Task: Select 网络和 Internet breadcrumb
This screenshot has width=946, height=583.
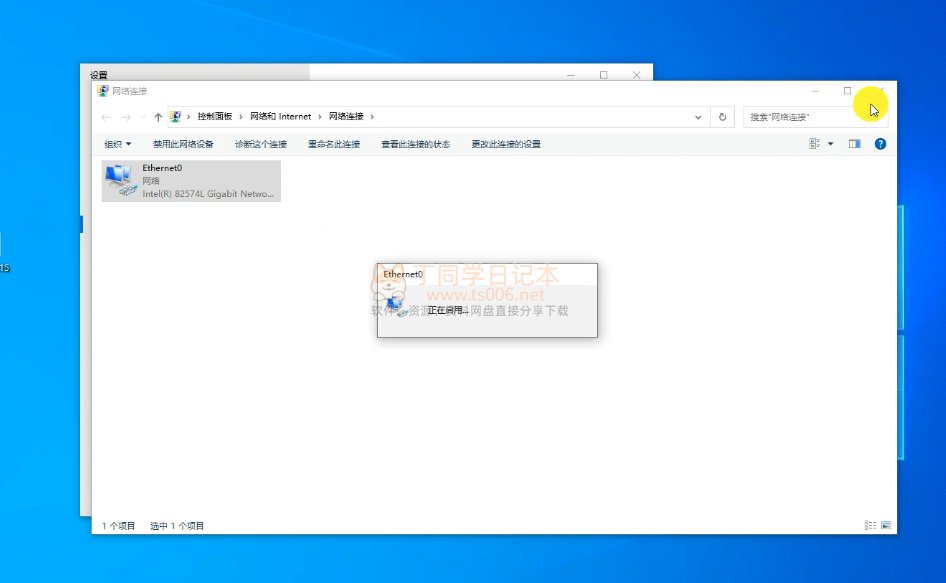Action: 281,116
